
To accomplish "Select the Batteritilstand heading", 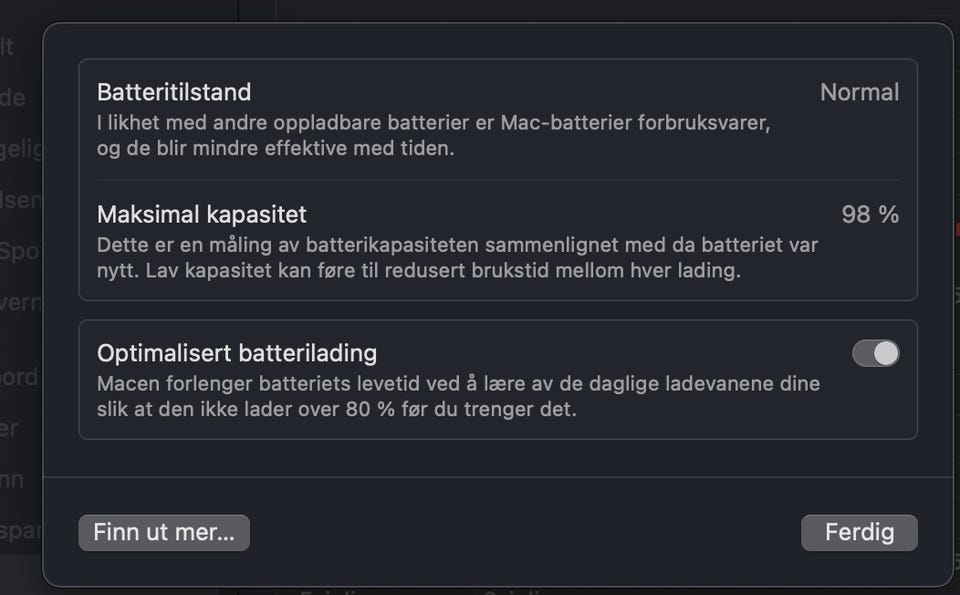I will 174,92.
